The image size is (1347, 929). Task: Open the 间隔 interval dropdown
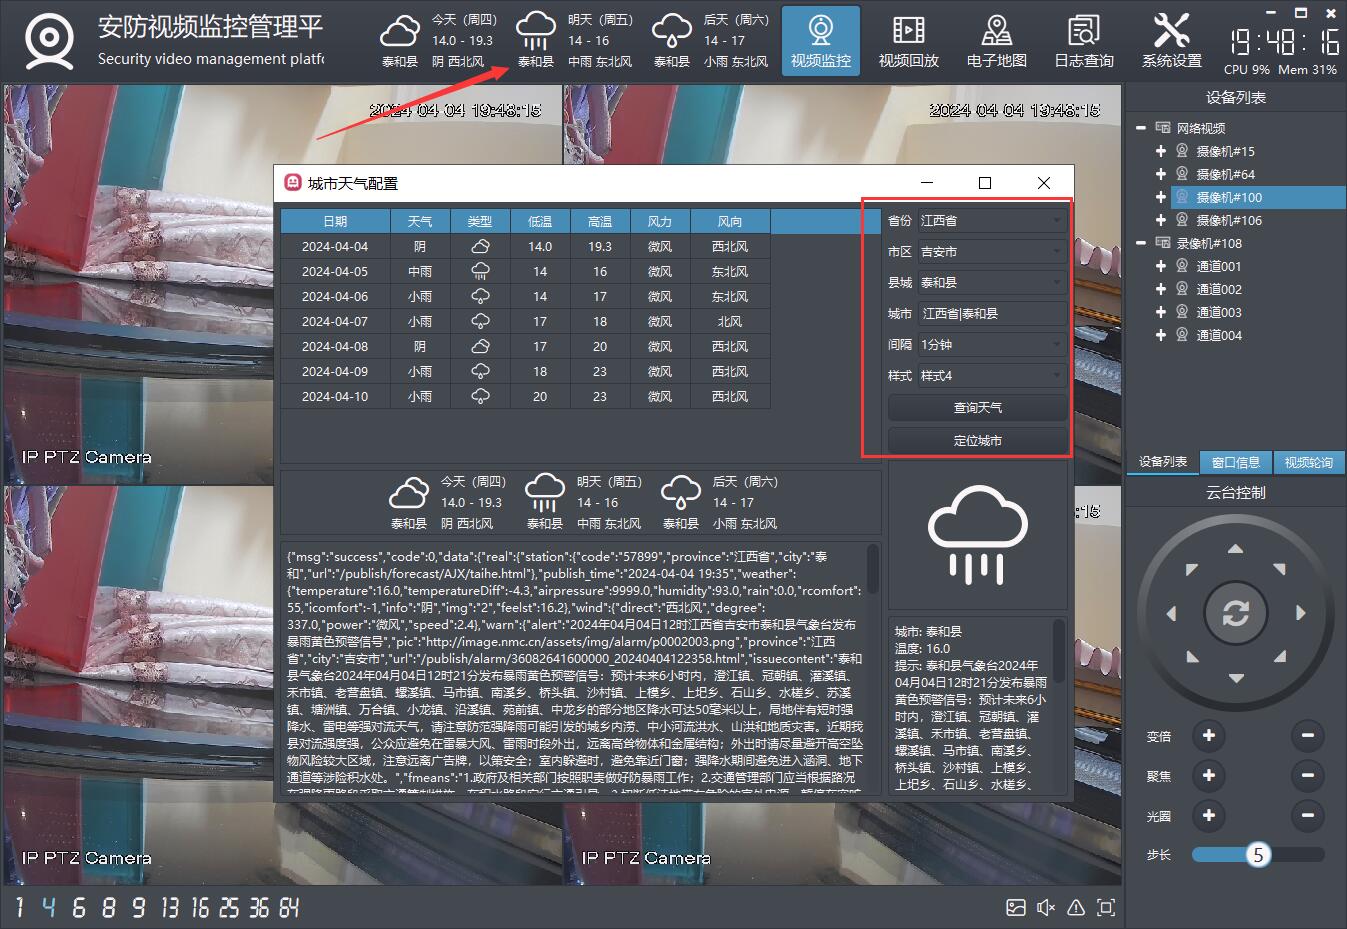(990, 345)
